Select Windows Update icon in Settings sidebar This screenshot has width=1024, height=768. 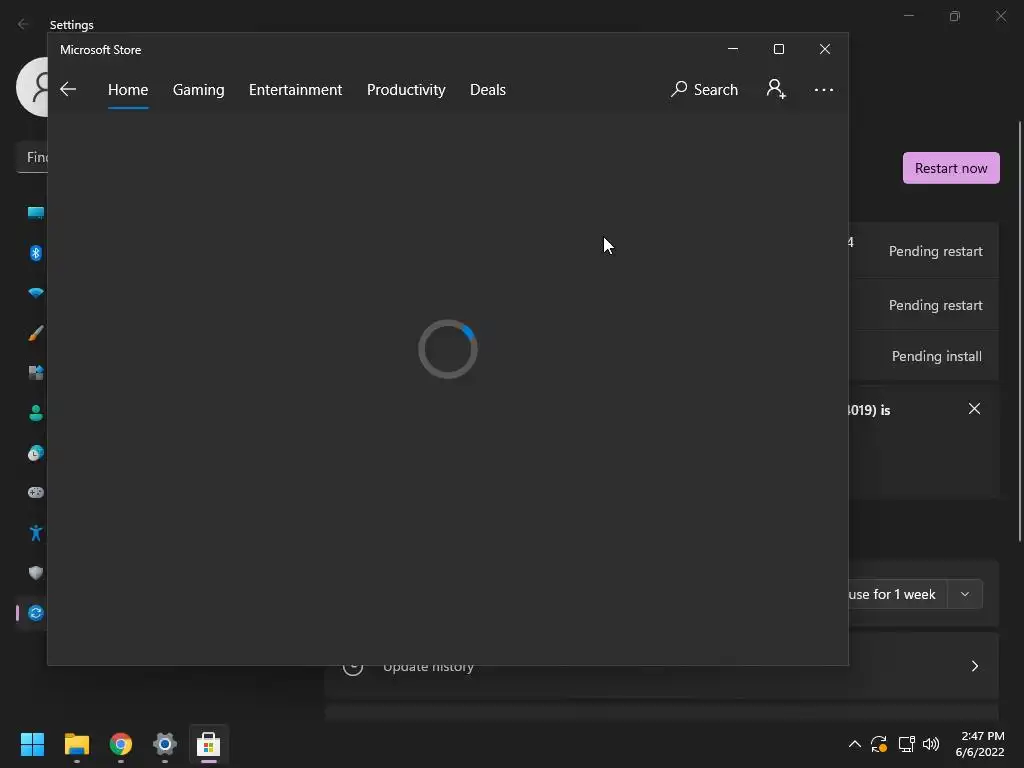[x=35, y=613]
